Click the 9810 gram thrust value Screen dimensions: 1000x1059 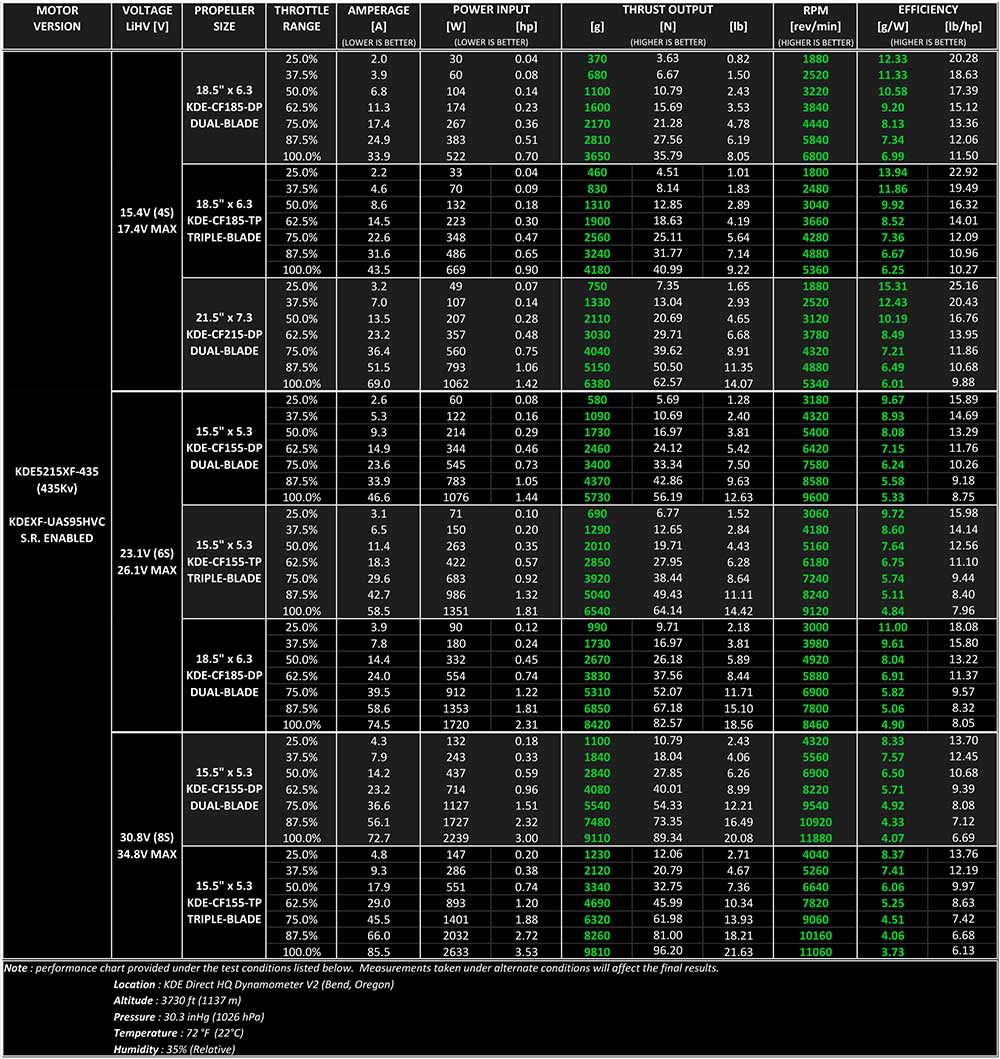(598, 952)
